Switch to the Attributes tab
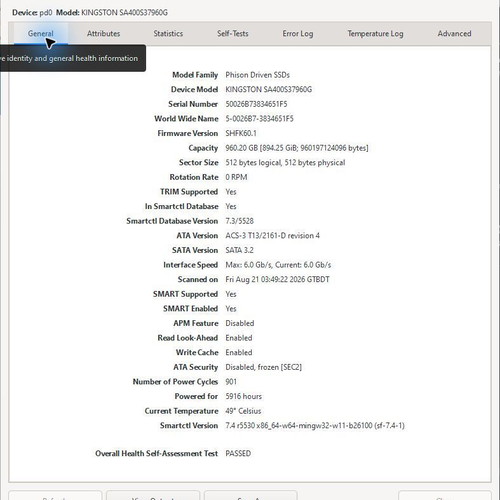This screenshot has height=500, width=500. (x=103, y=34)
